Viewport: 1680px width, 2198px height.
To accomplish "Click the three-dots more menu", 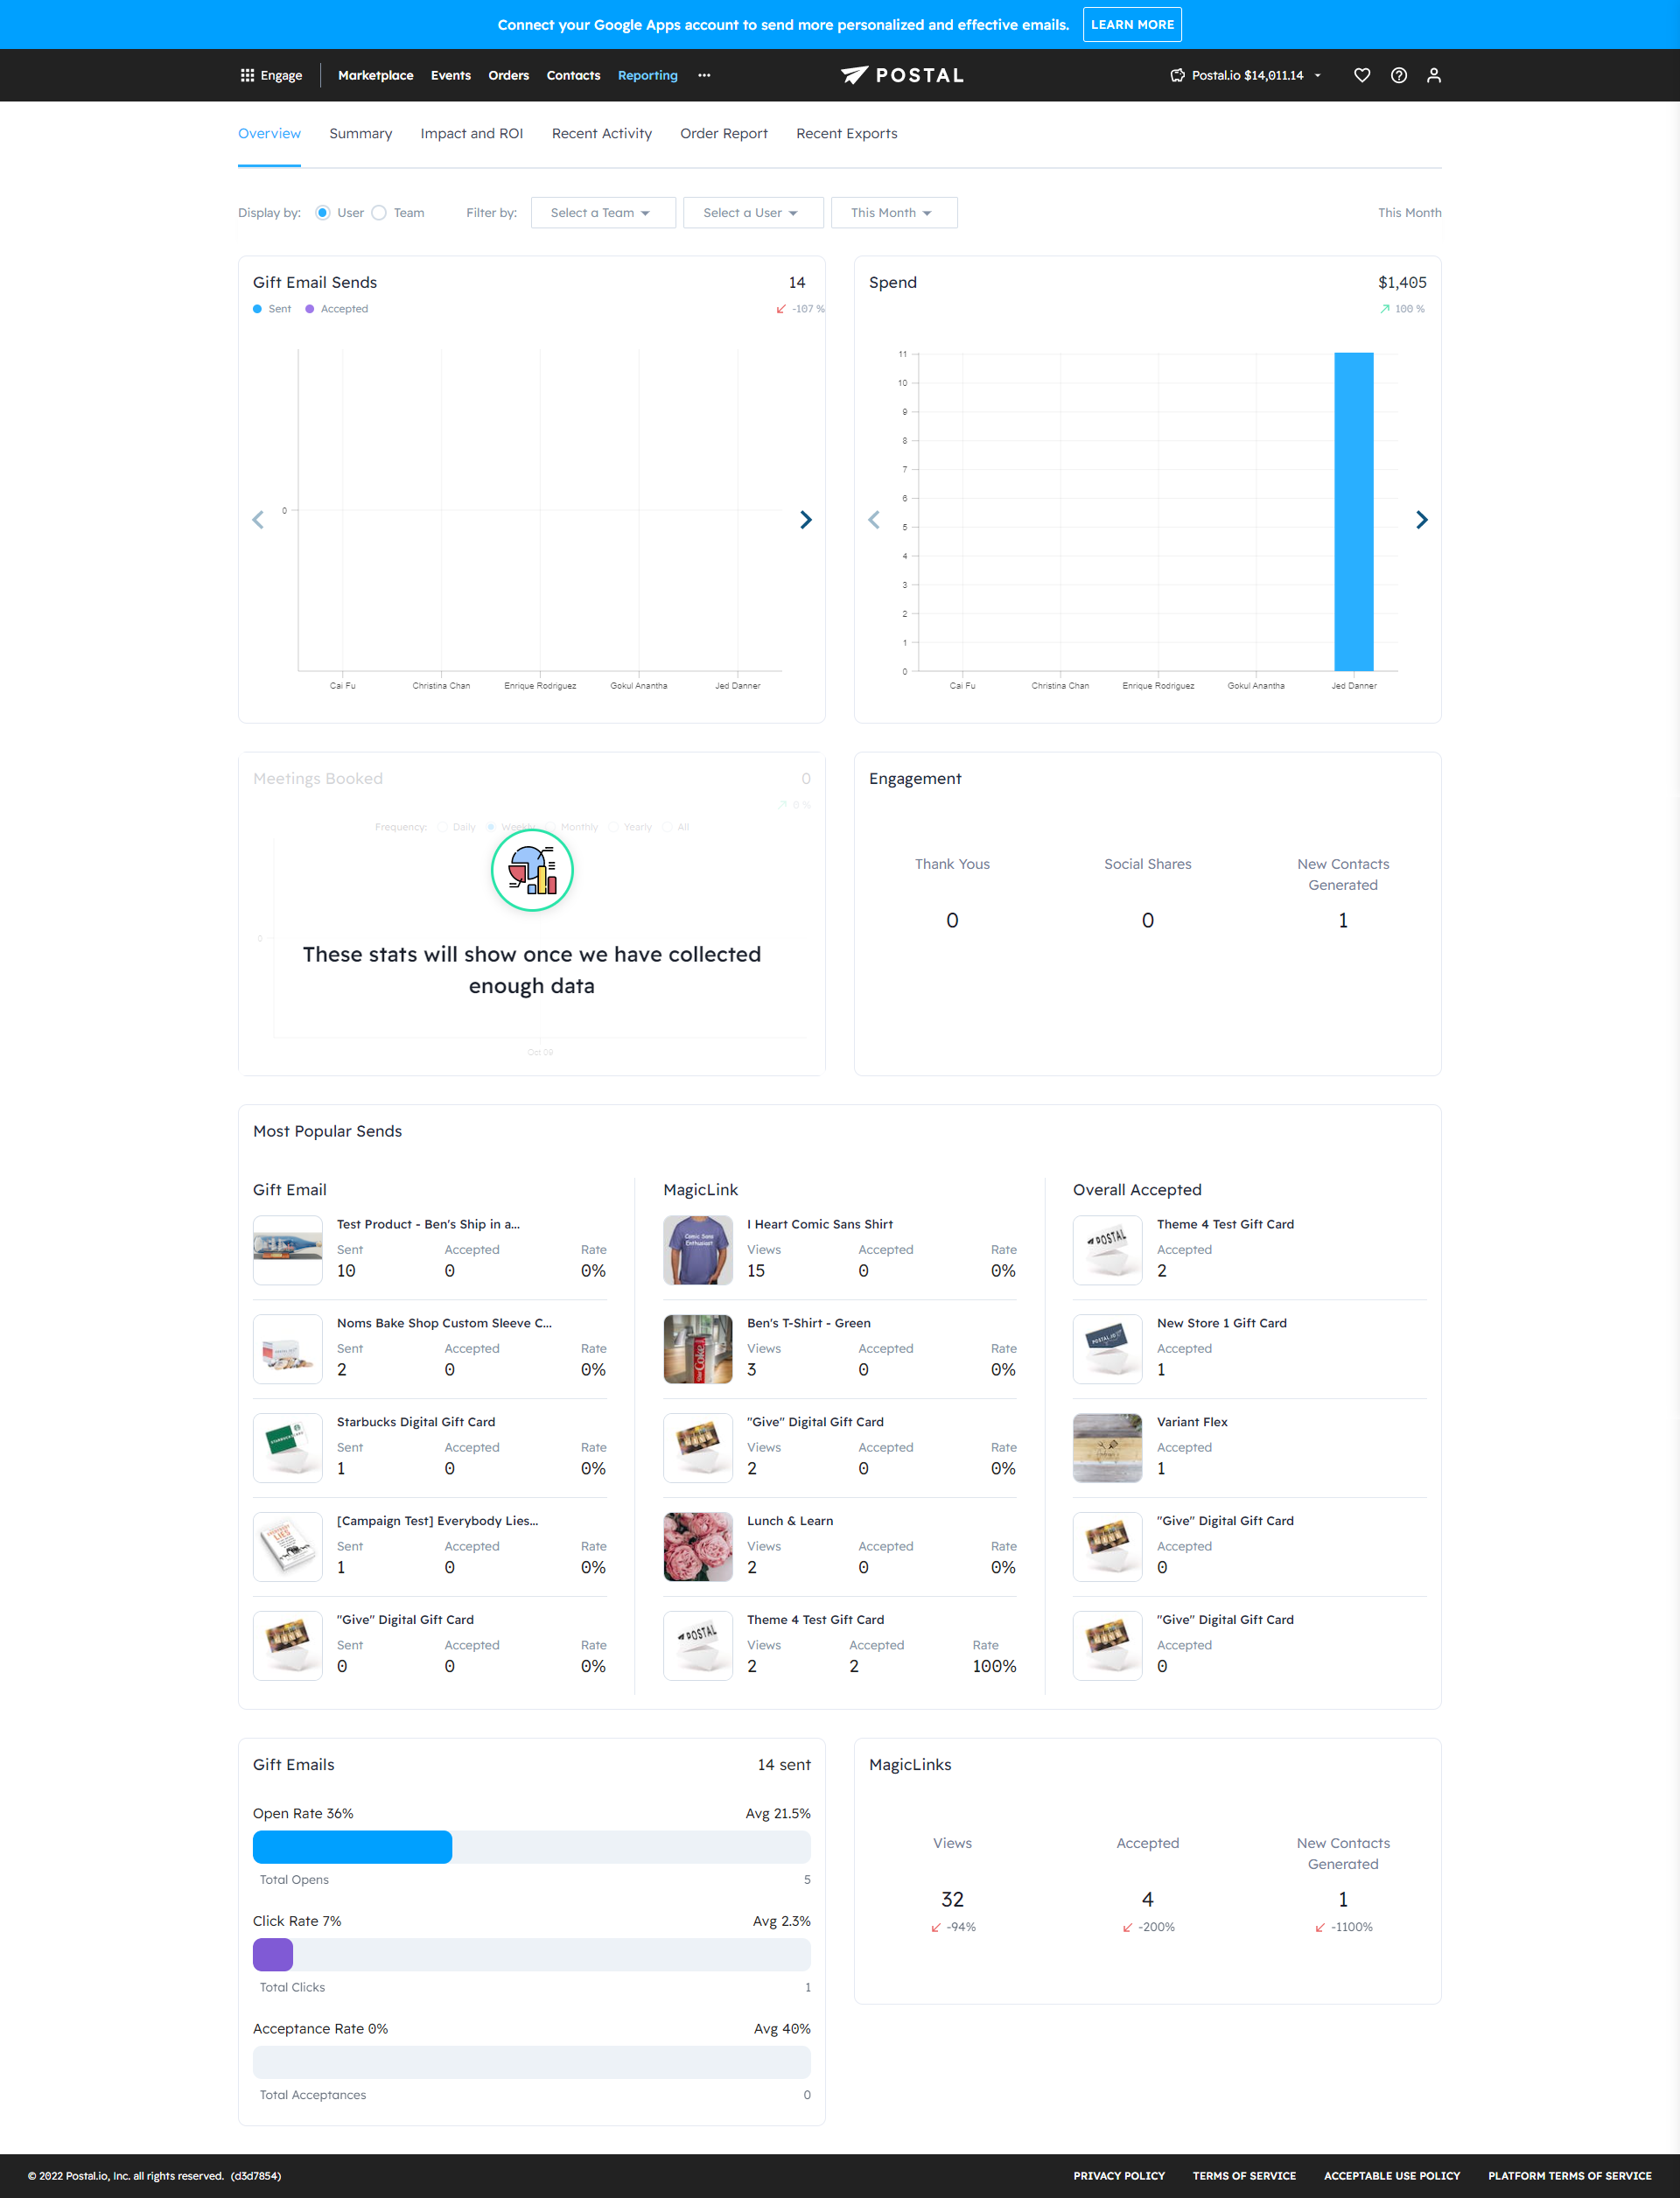I will point(704,75).
